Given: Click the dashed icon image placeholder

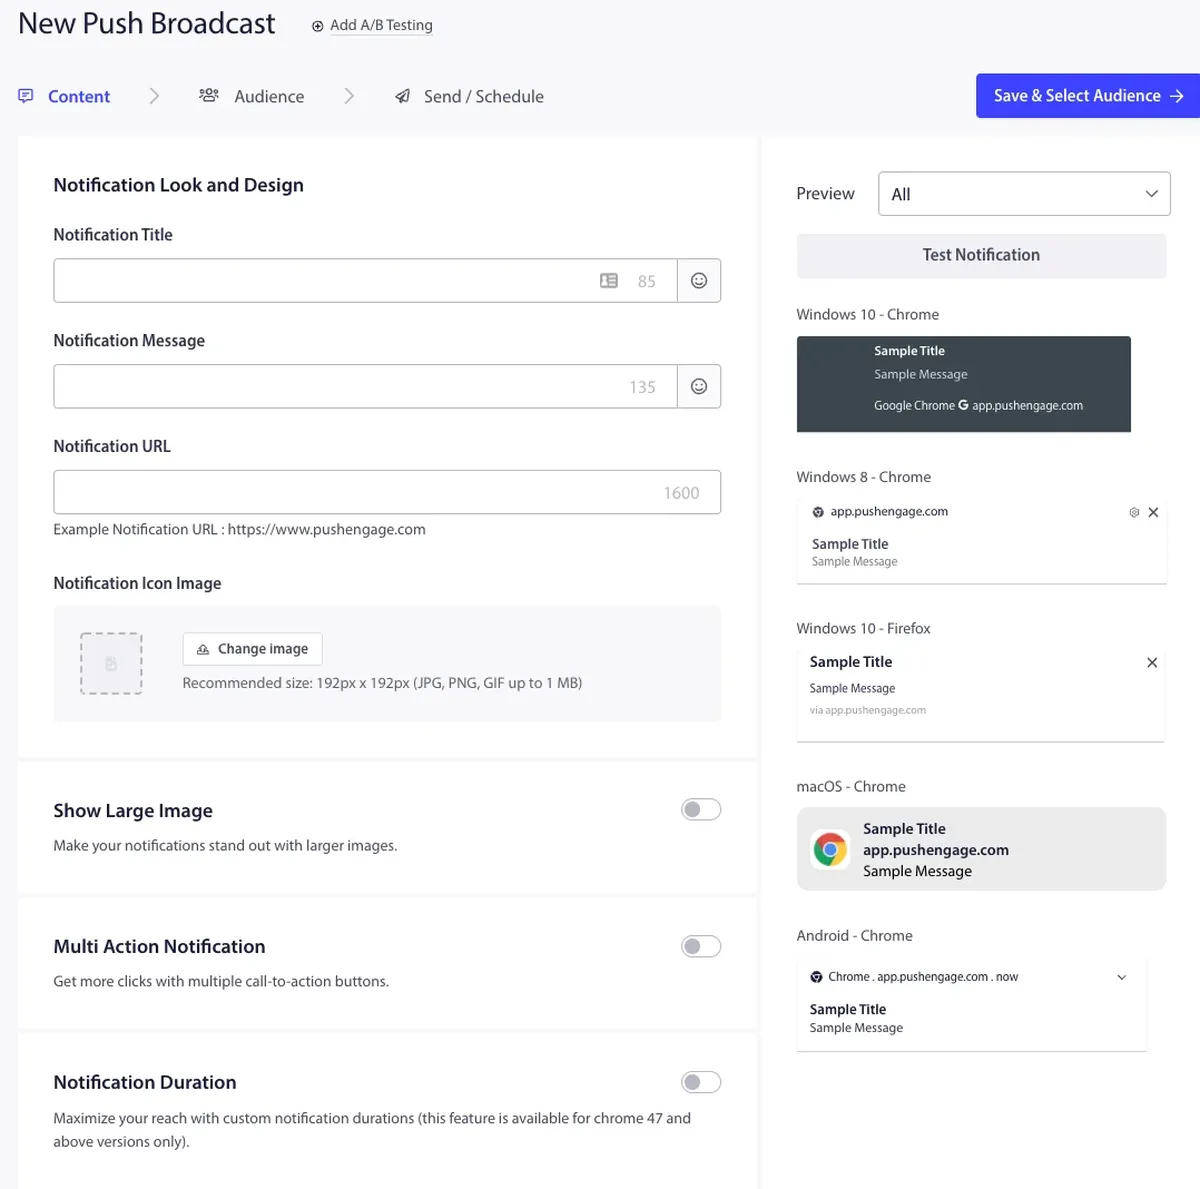Looking at the screenshot, I should click(x=111, y=663).
